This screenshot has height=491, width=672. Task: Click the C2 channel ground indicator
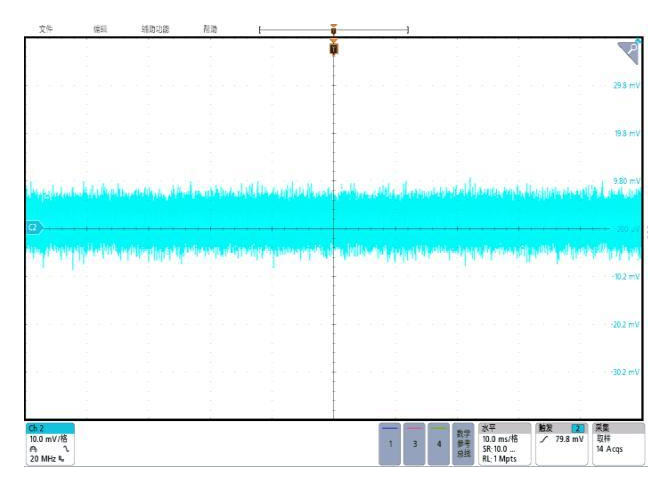[x=34, y=228]
